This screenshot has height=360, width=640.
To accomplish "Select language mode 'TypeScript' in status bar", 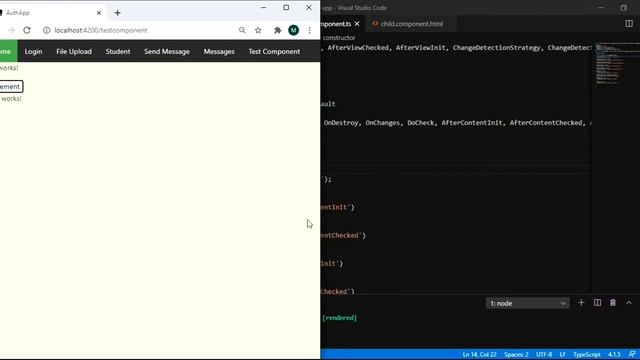I will (587, 355).
